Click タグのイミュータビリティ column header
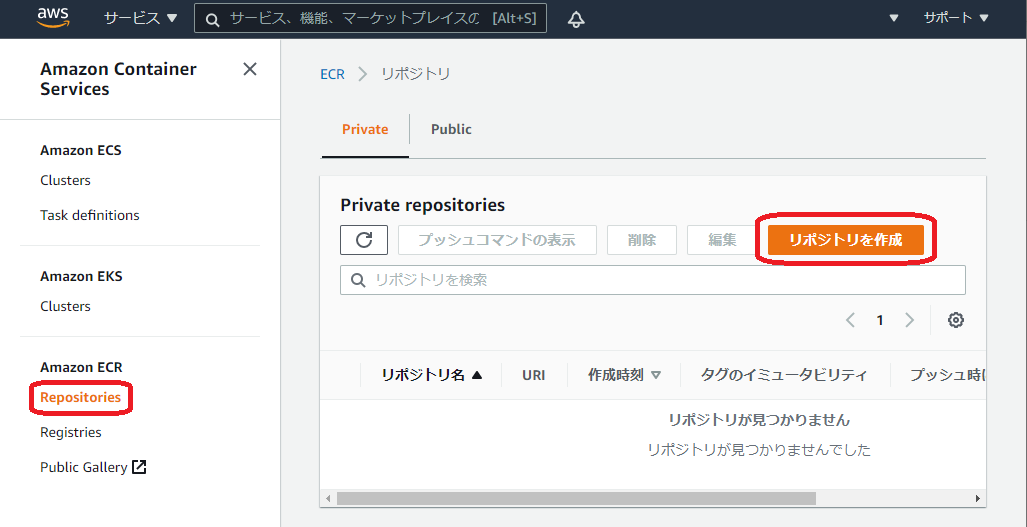Screen dimensions: 1027x527 click(x=784, y=375)
